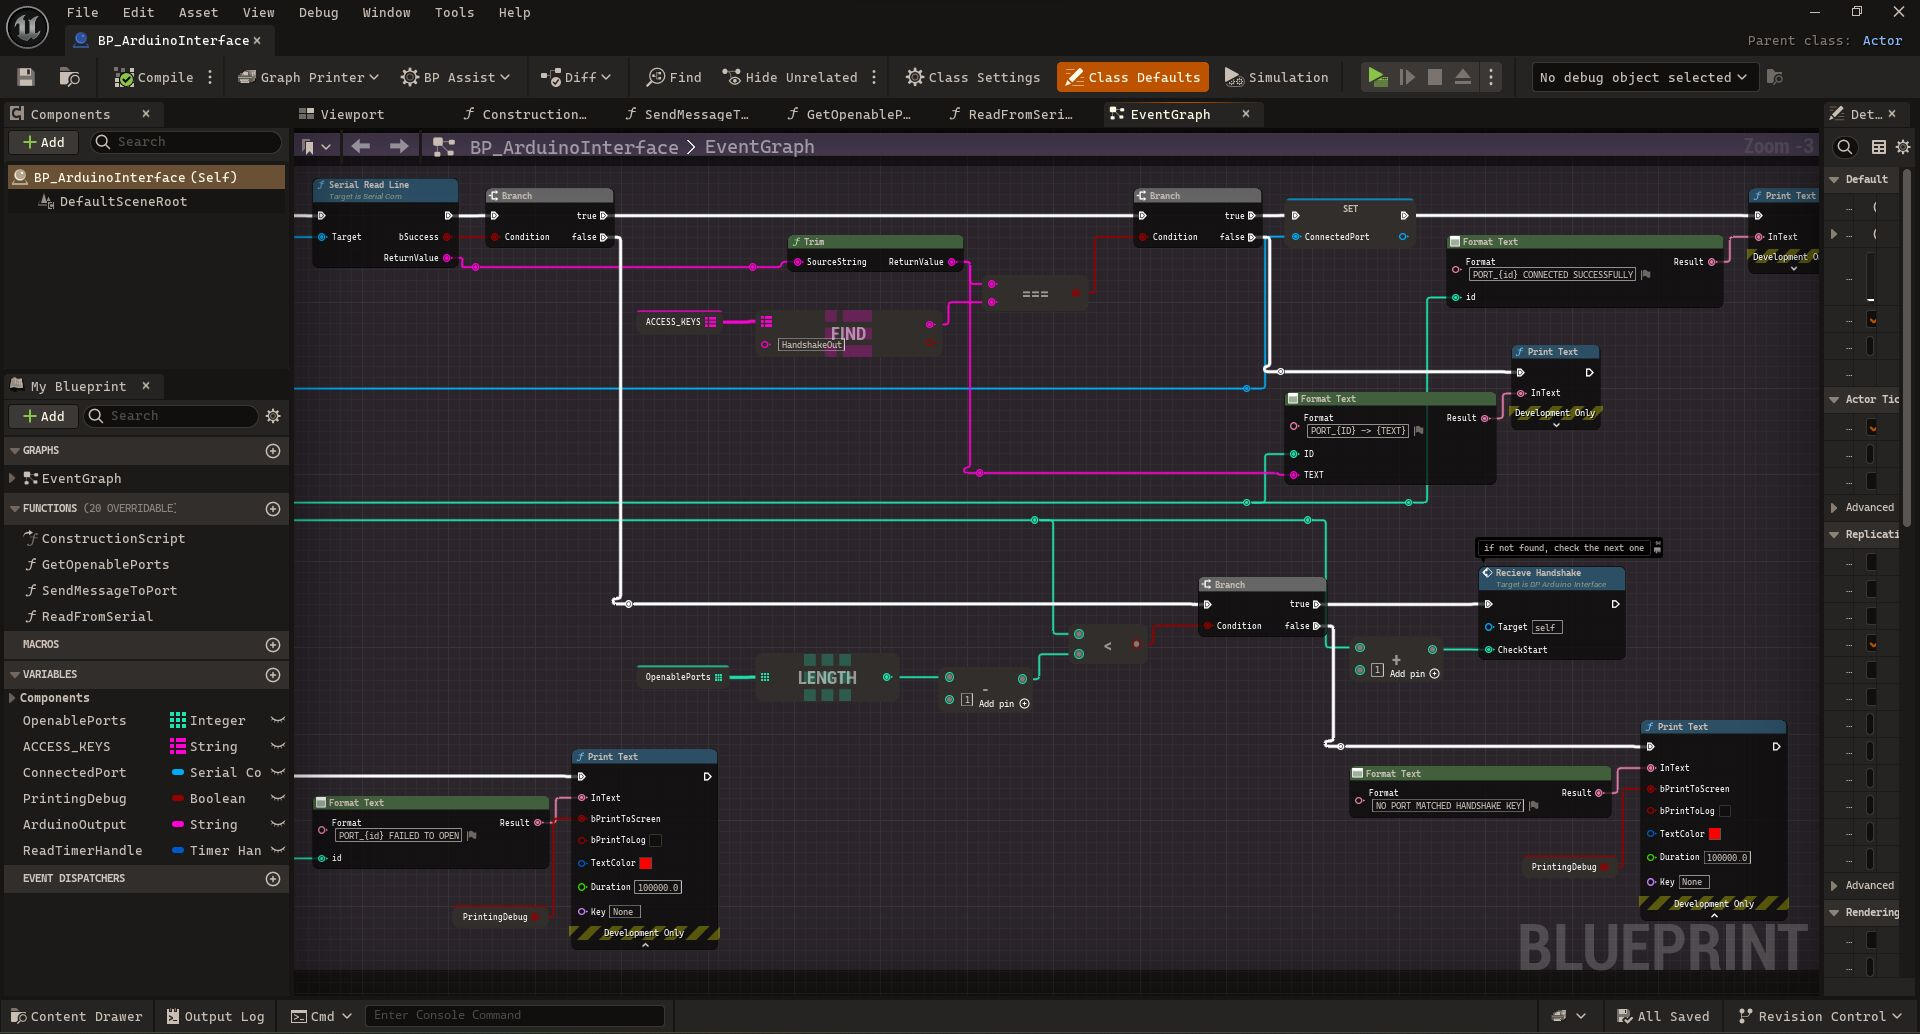This screenshot has height=1034, width=1920.
Task: Open My Blueprint settings gear
Action: click(x=273, y=416)
